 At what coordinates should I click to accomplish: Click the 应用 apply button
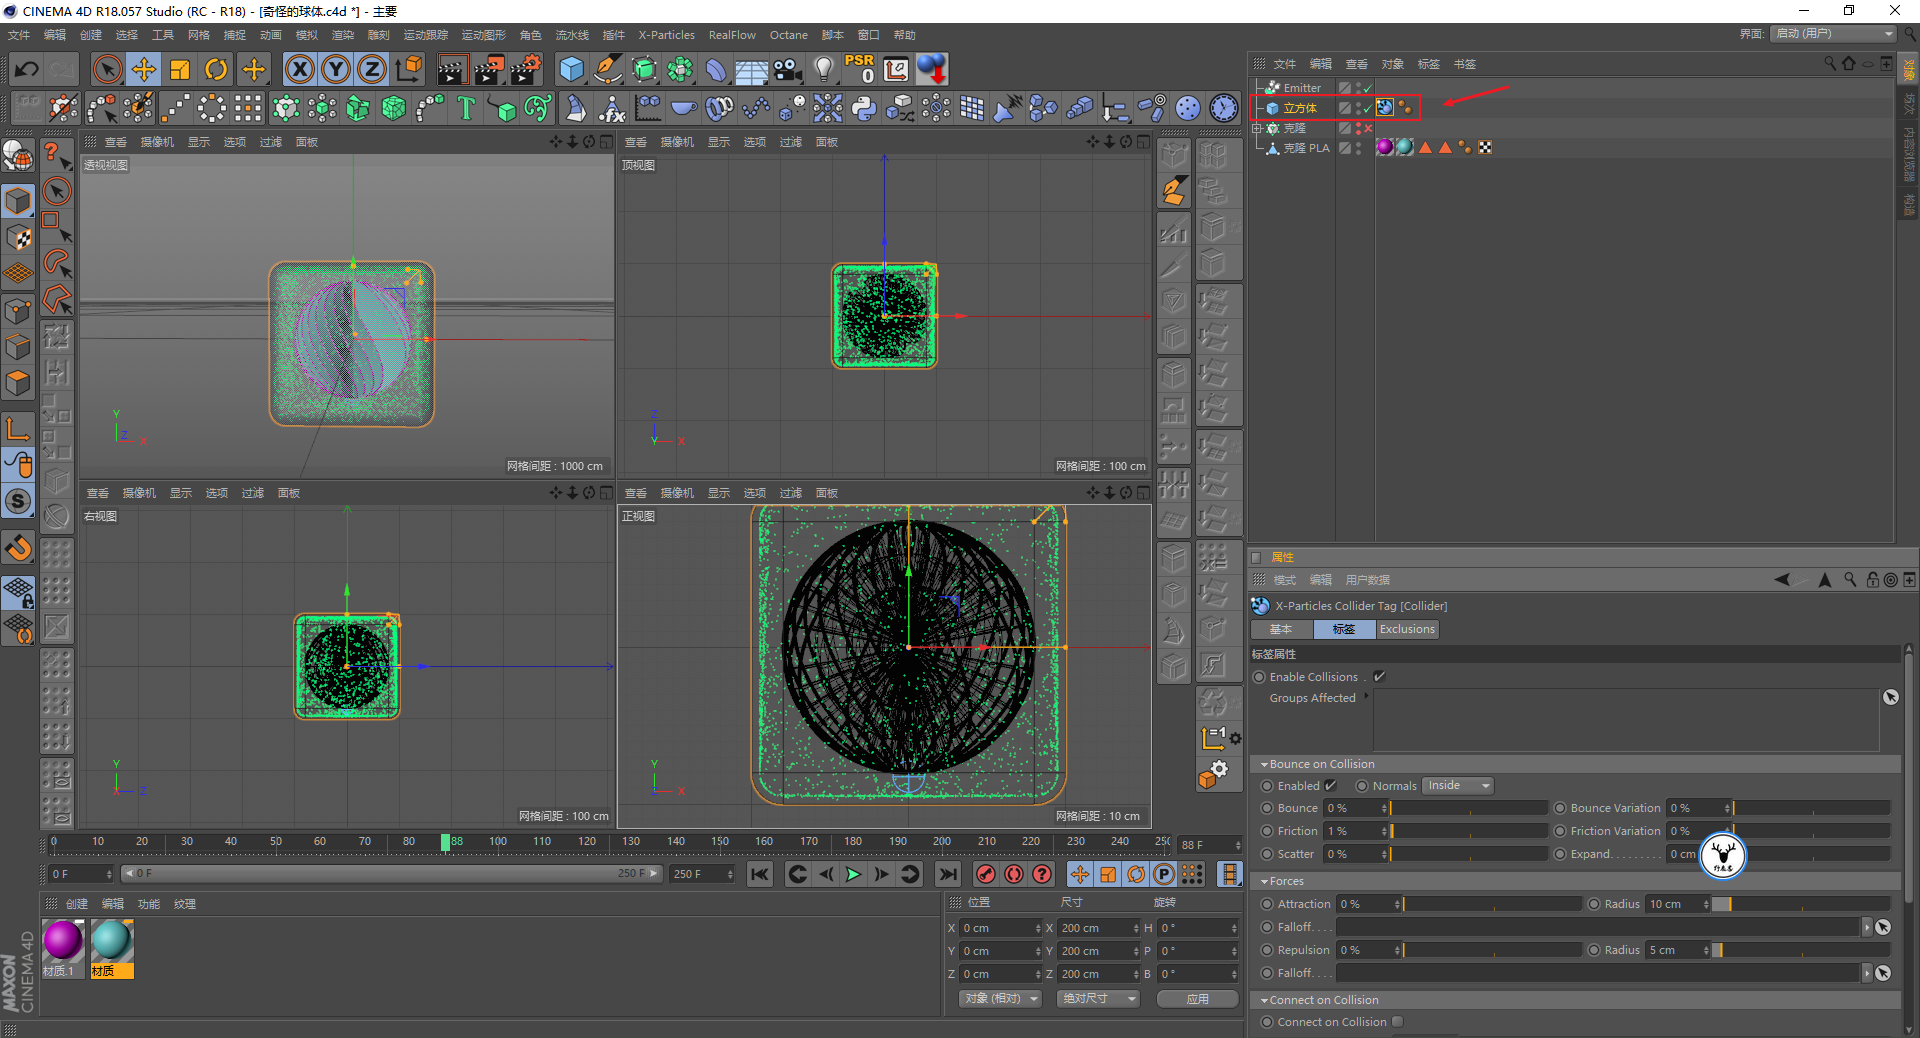[x=1198, y=999]
